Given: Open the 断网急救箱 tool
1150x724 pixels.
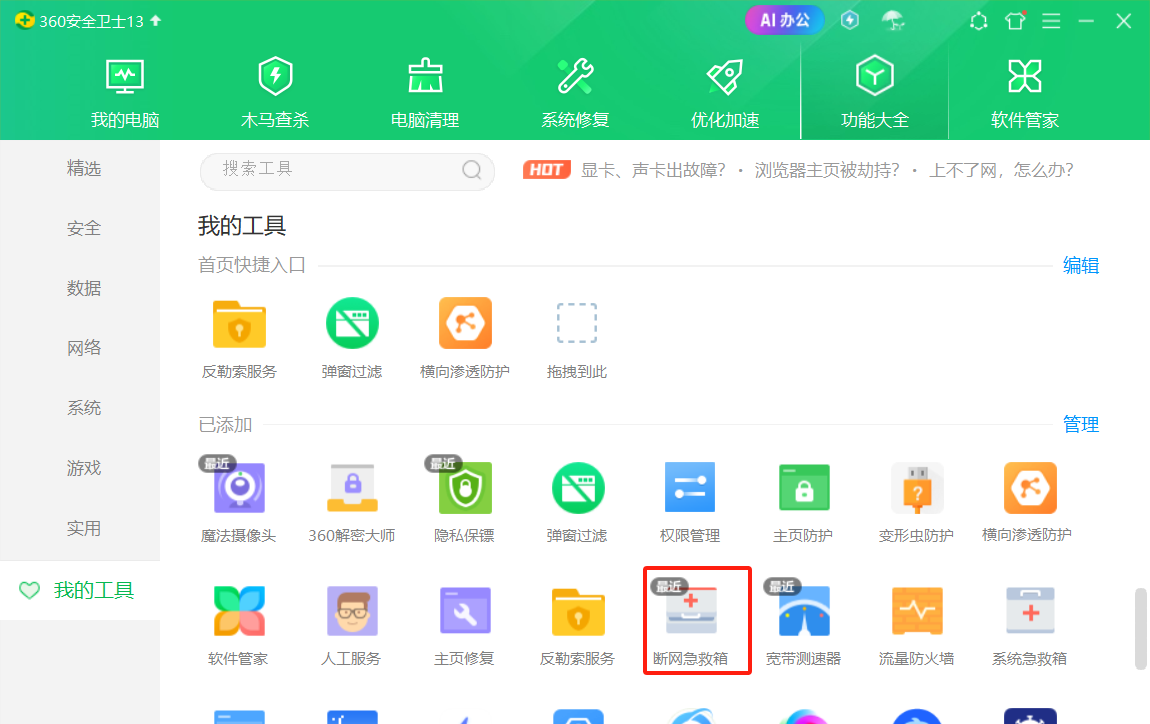Looking at the screenshot, I should (x=690, y=612).
